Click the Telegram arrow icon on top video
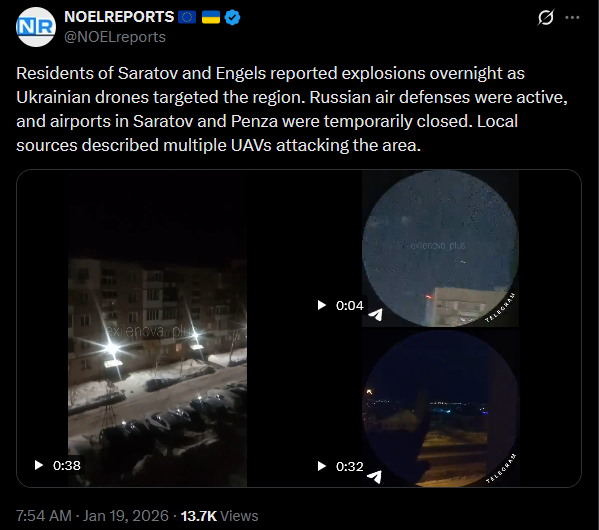 (376, 314)
